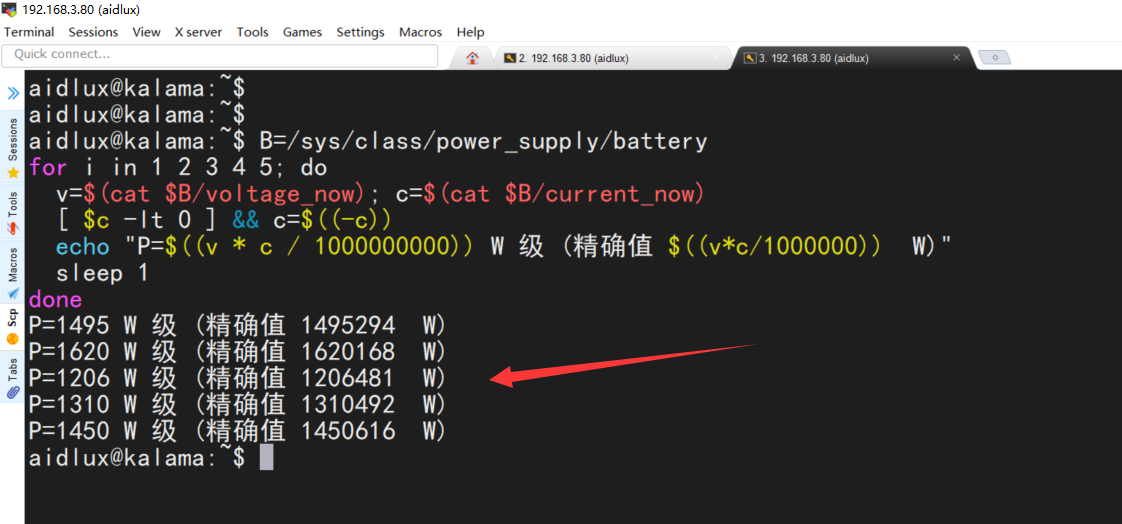Close tab 2. 192.168.3.80 (aidlux)
The width and height of the screenshot is (1122, 524).
pyautogui.click(x=717, y=59)
